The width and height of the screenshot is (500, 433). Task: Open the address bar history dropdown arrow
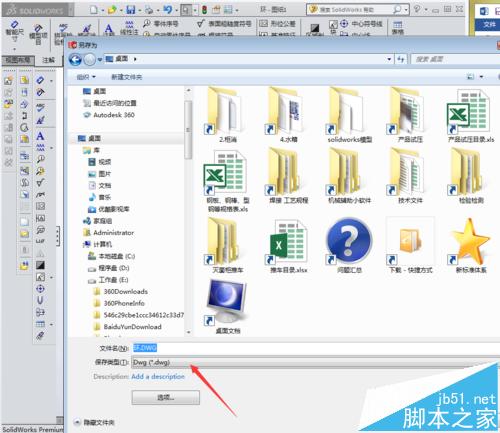click(x=389, y=59)
